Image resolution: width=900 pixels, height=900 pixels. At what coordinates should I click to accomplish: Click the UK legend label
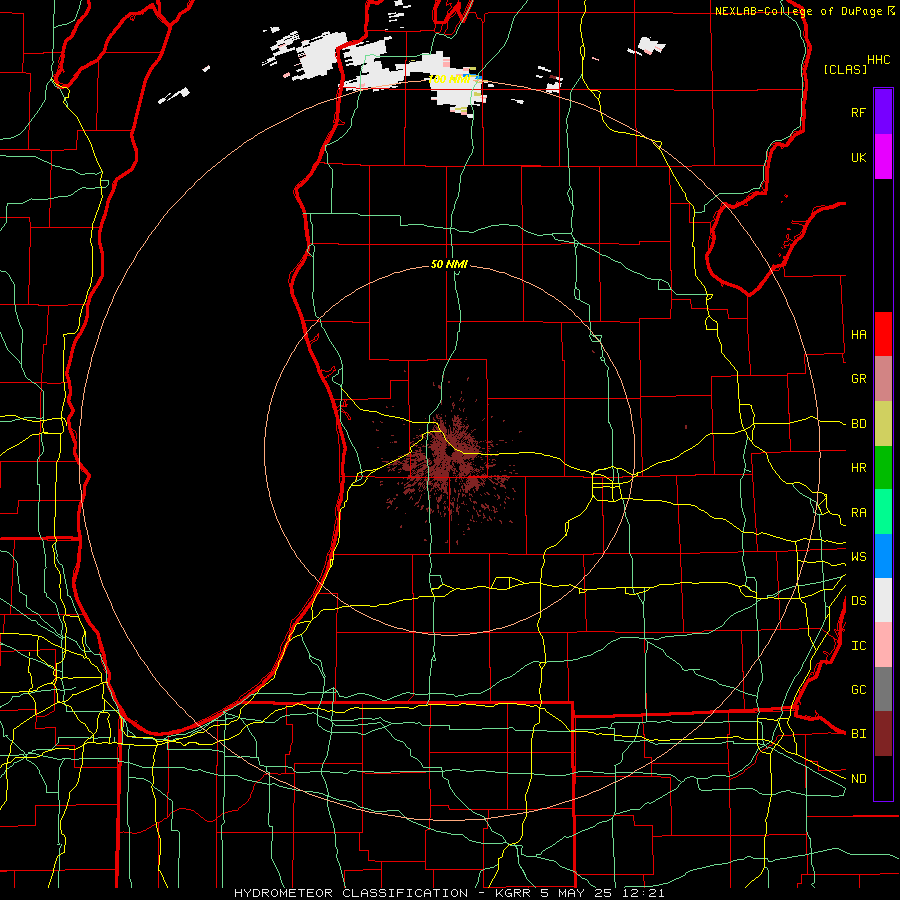tap(858, 157)
